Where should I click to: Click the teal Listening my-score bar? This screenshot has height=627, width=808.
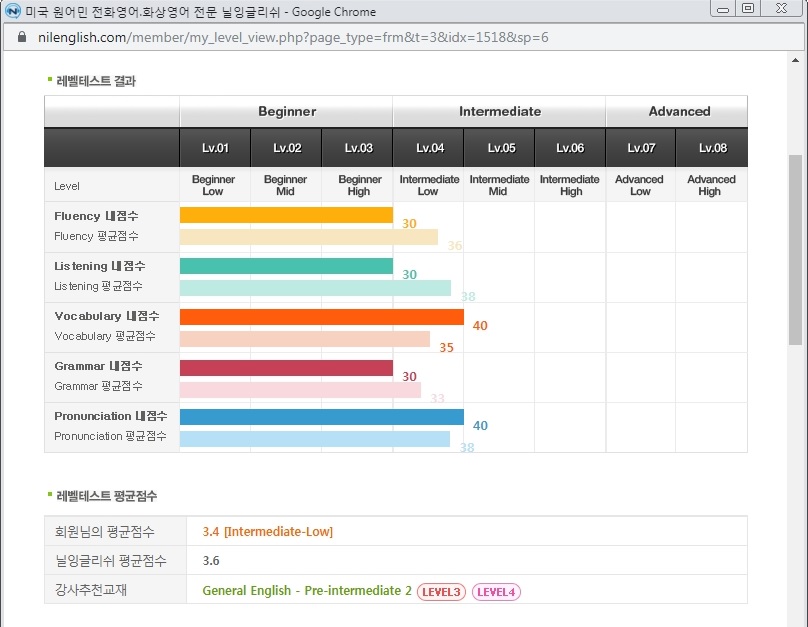click(x=286, y=266)
